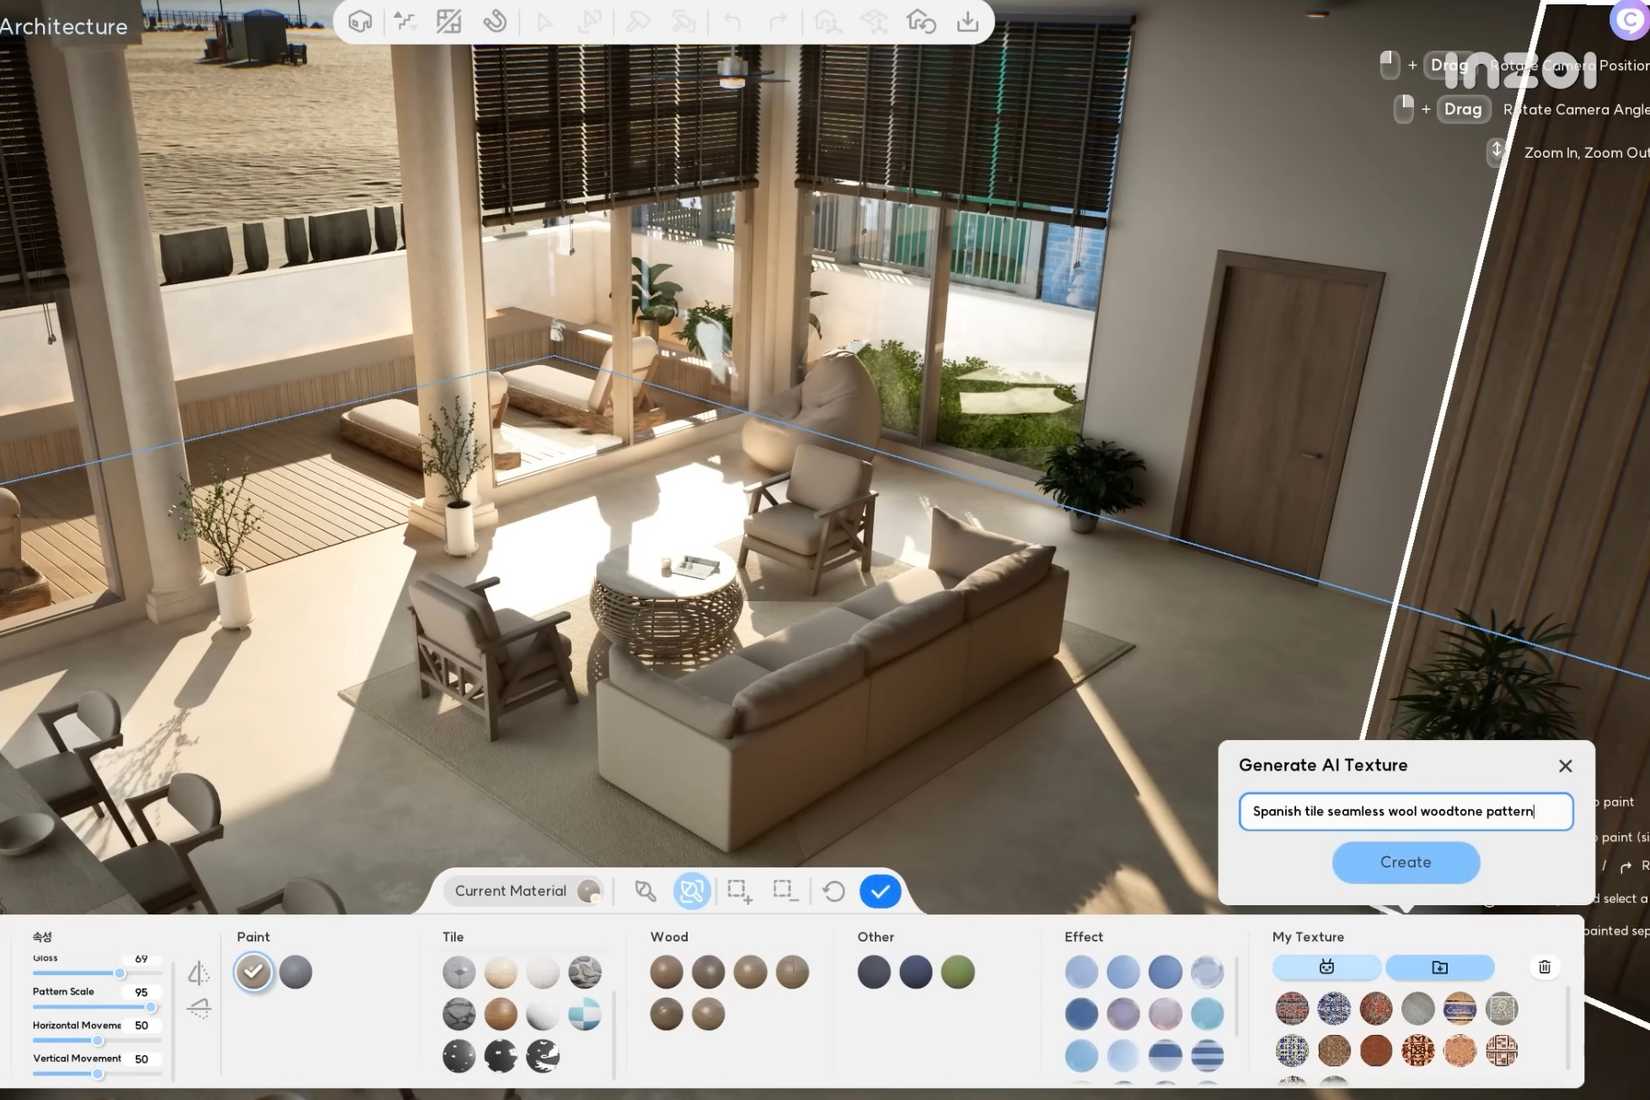Open the import folder tab in My Texture
The width and height of the screenshot is (1650, 1100).
click(x=1439, y=967)
